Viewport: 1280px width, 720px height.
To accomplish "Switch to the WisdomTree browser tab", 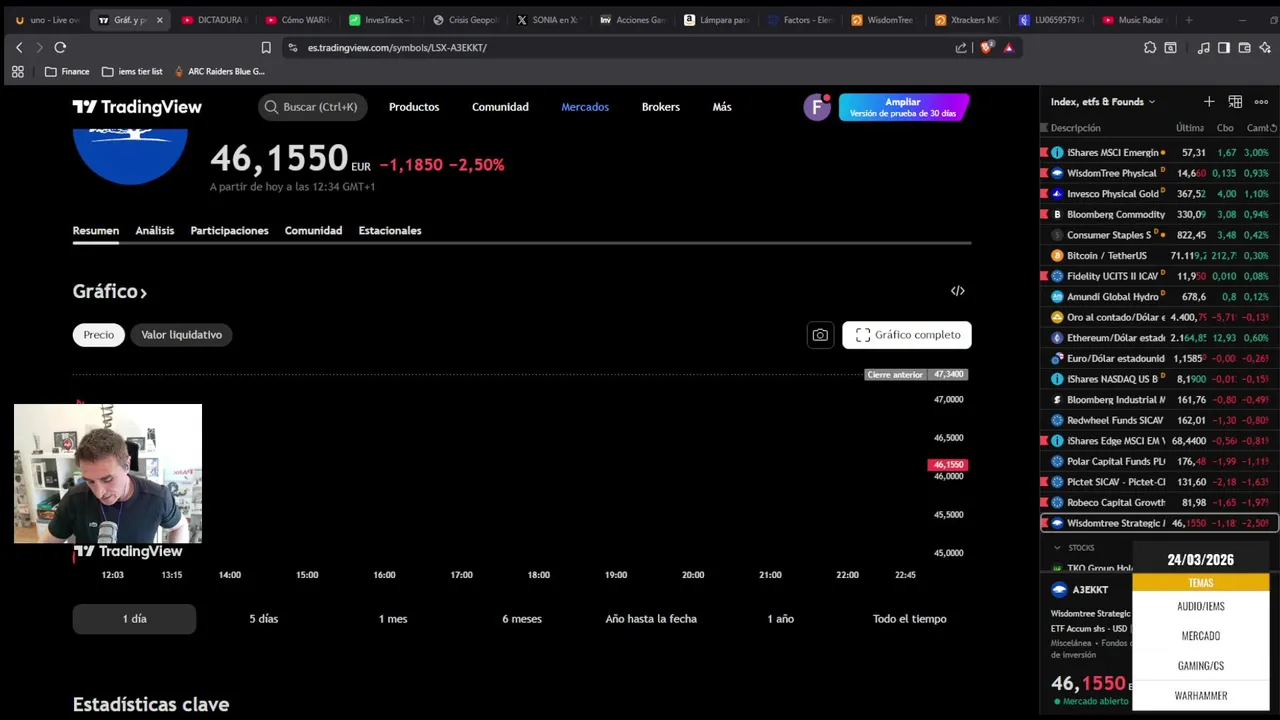I will click(x=883, y=20).
